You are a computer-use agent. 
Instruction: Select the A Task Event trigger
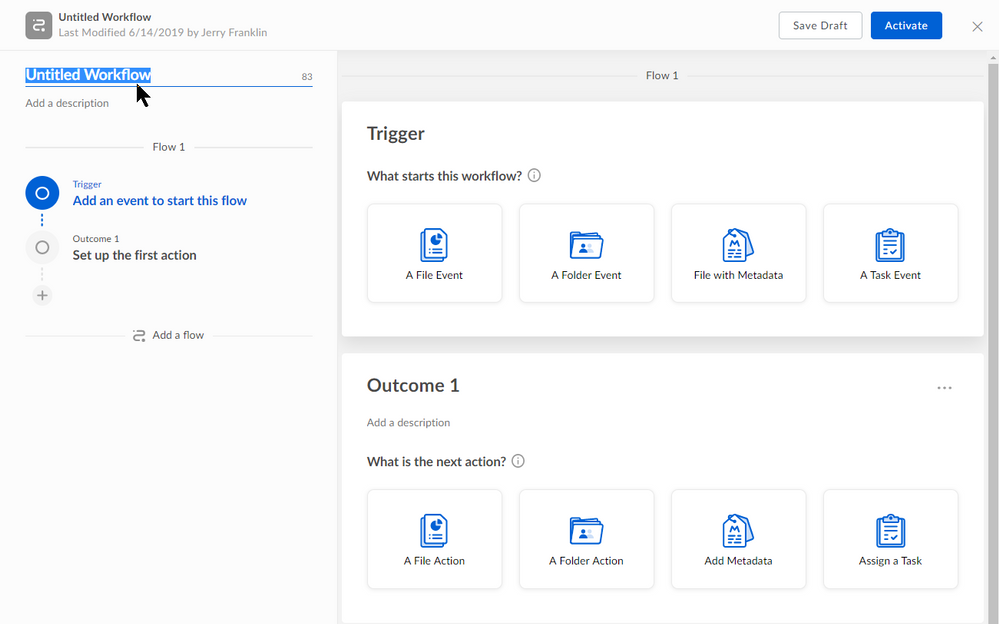(890, 252)
